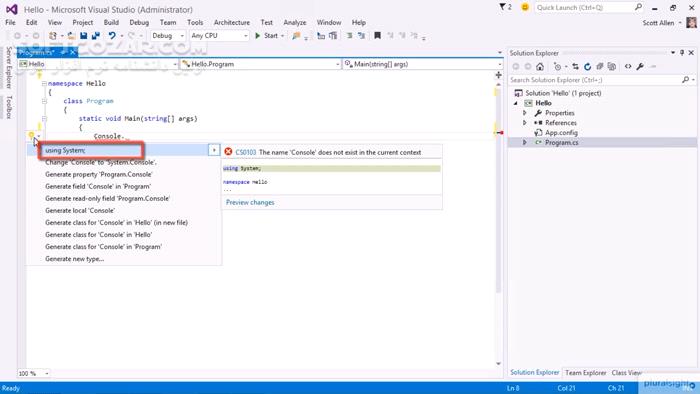This screenshot has width=700, height=394.
Task: Expand the using System submenu arrow
Action: point(214,150)
